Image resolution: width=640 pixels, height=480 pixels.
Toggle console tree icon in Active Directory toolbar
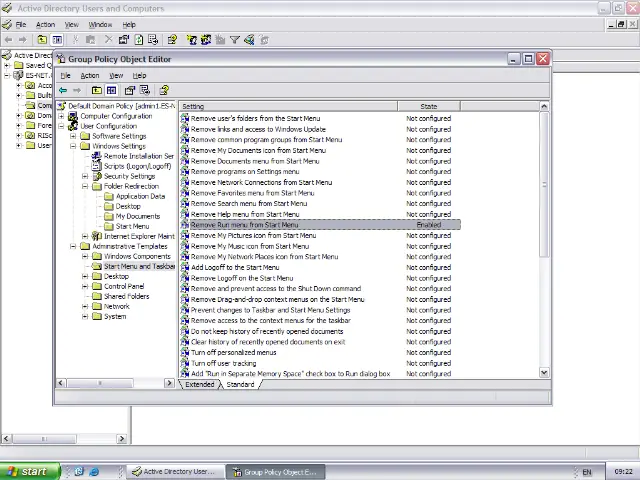coord(57,40)
